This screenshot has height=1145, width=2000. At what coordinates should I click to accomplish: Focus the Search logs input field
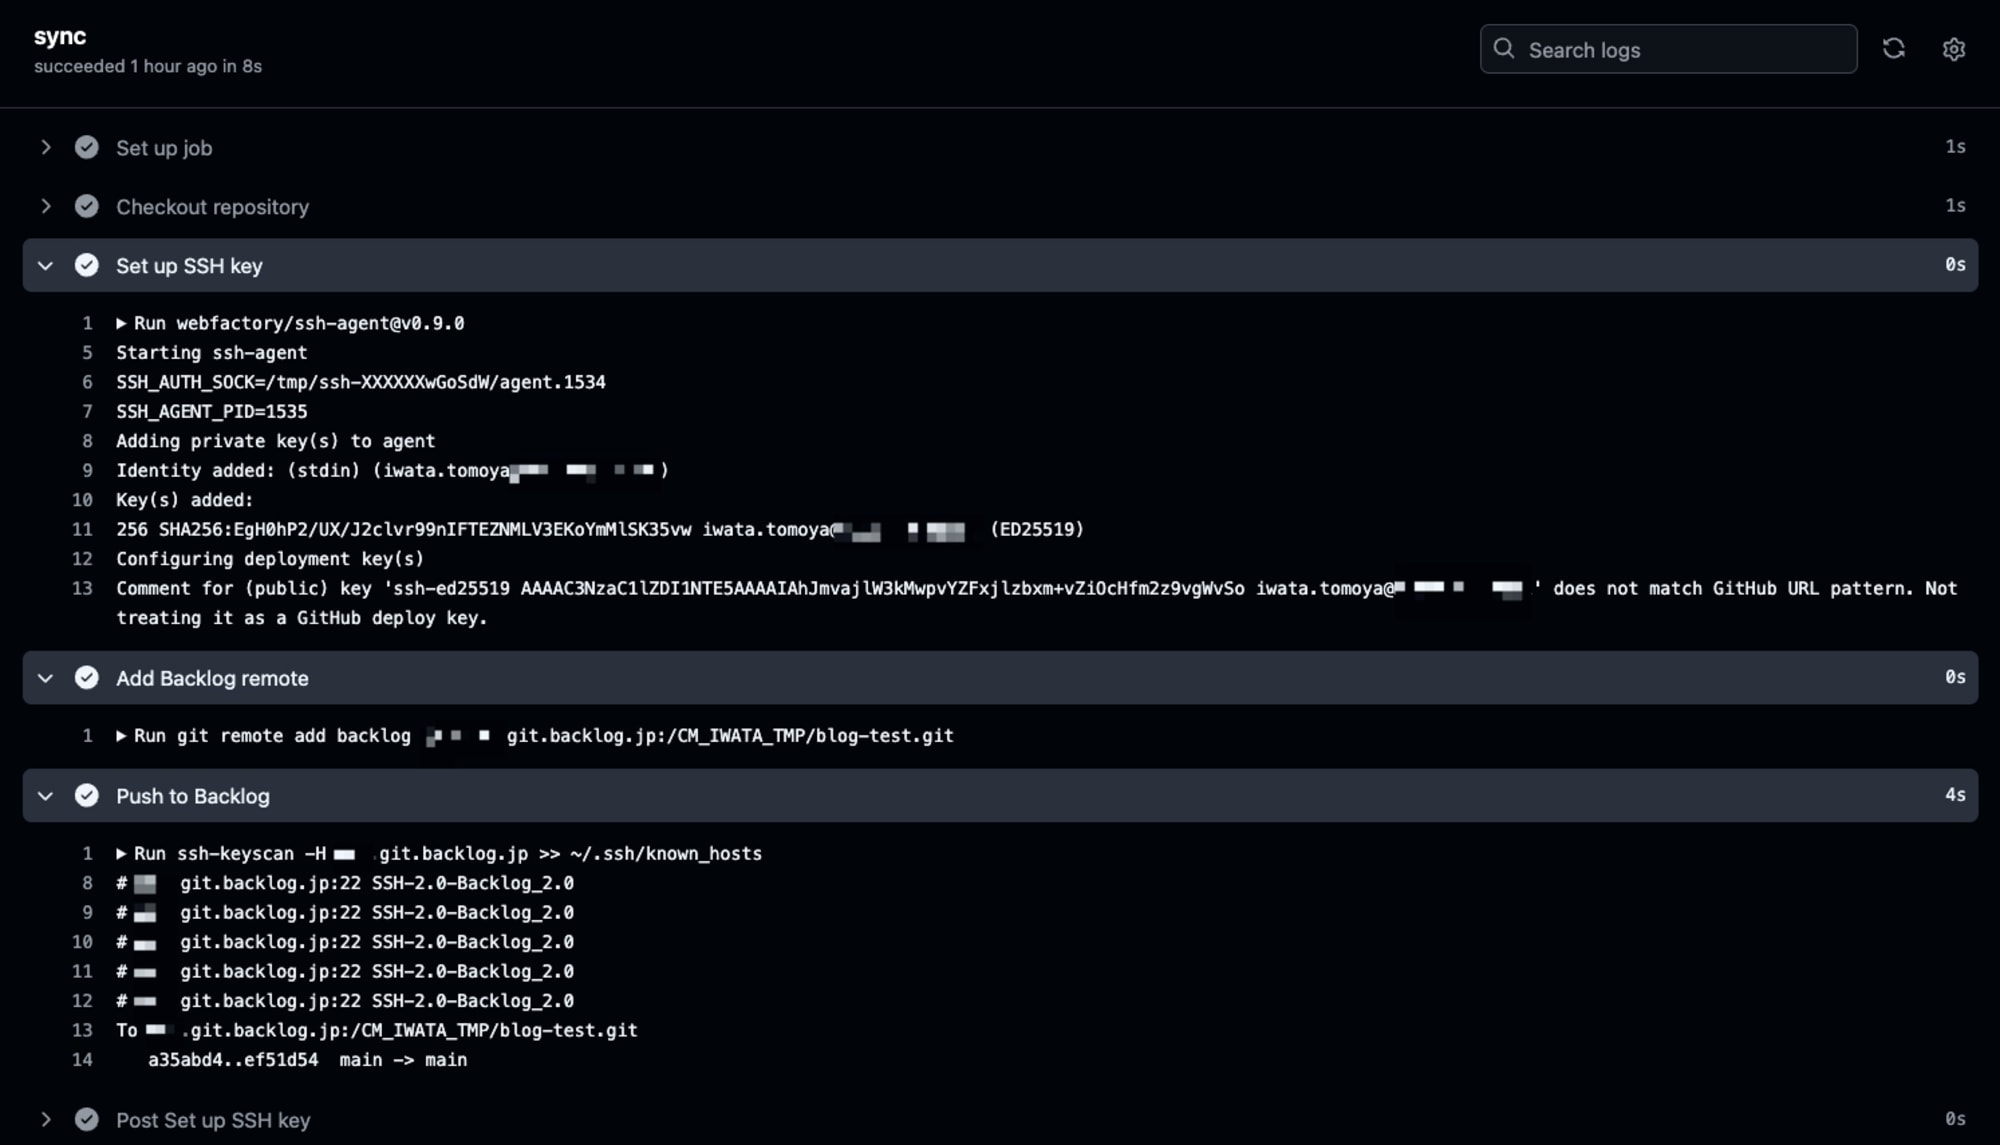1668,49
